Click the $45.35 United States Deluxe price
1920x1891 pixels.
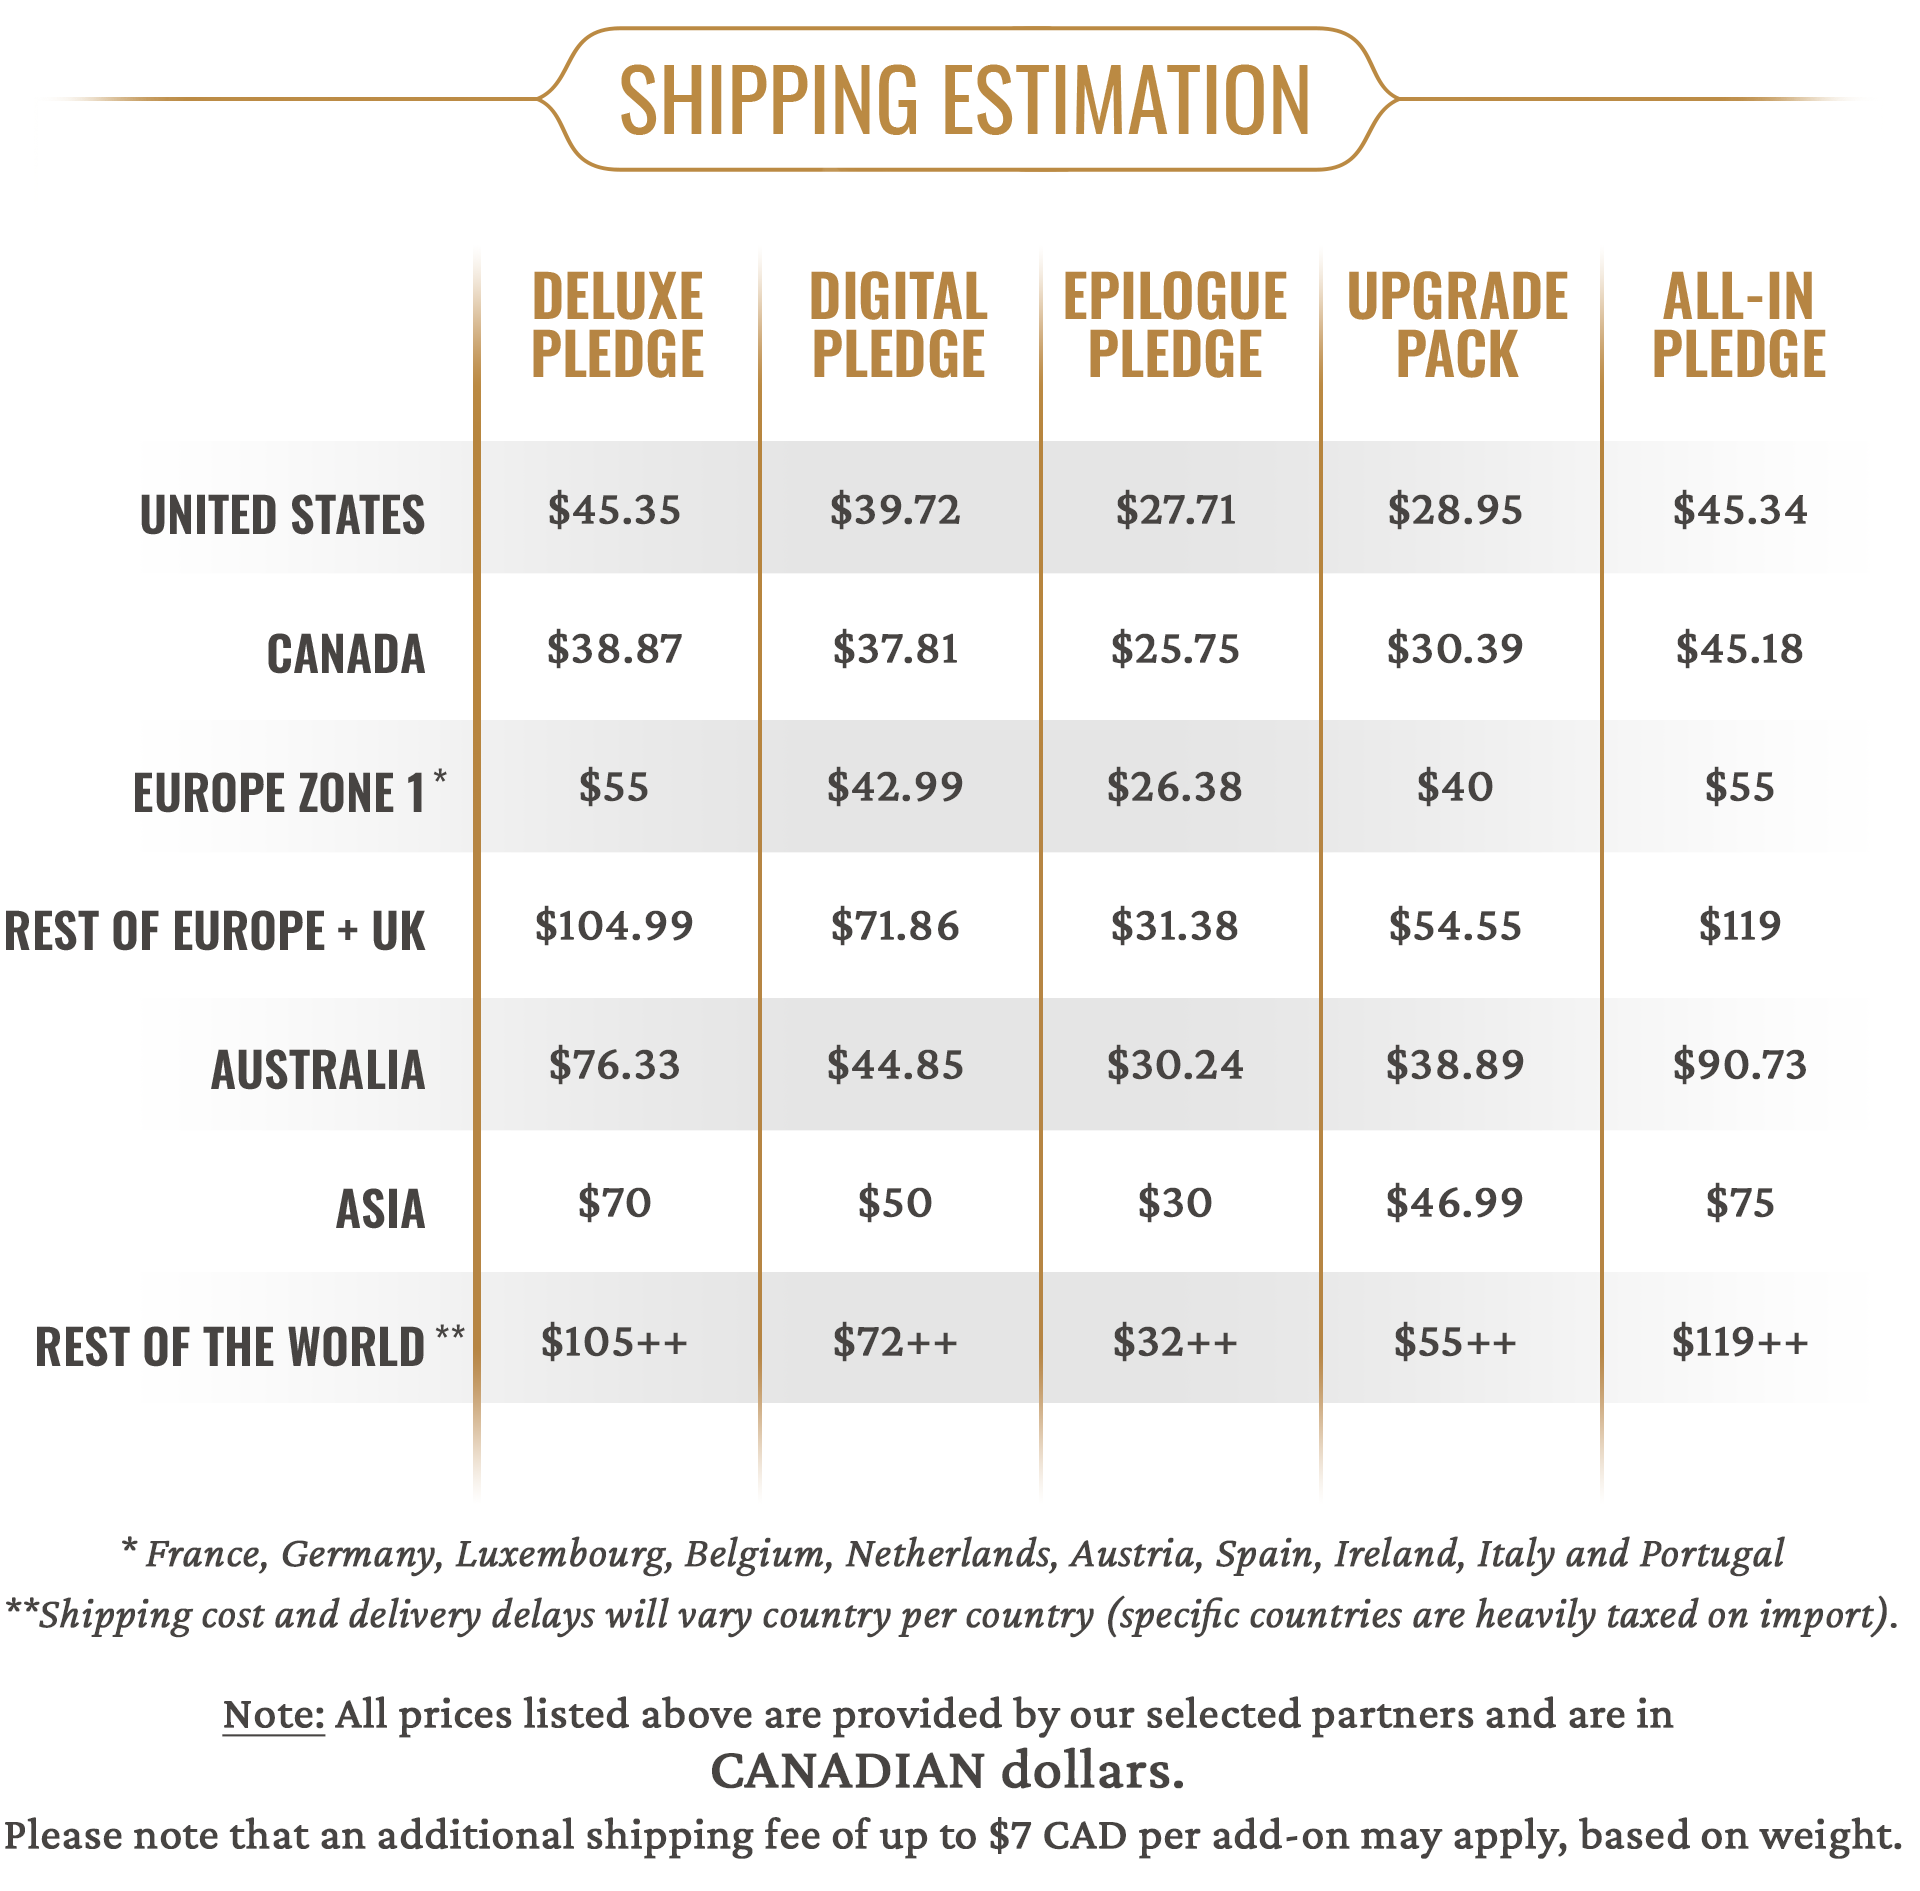coord(614,509)
